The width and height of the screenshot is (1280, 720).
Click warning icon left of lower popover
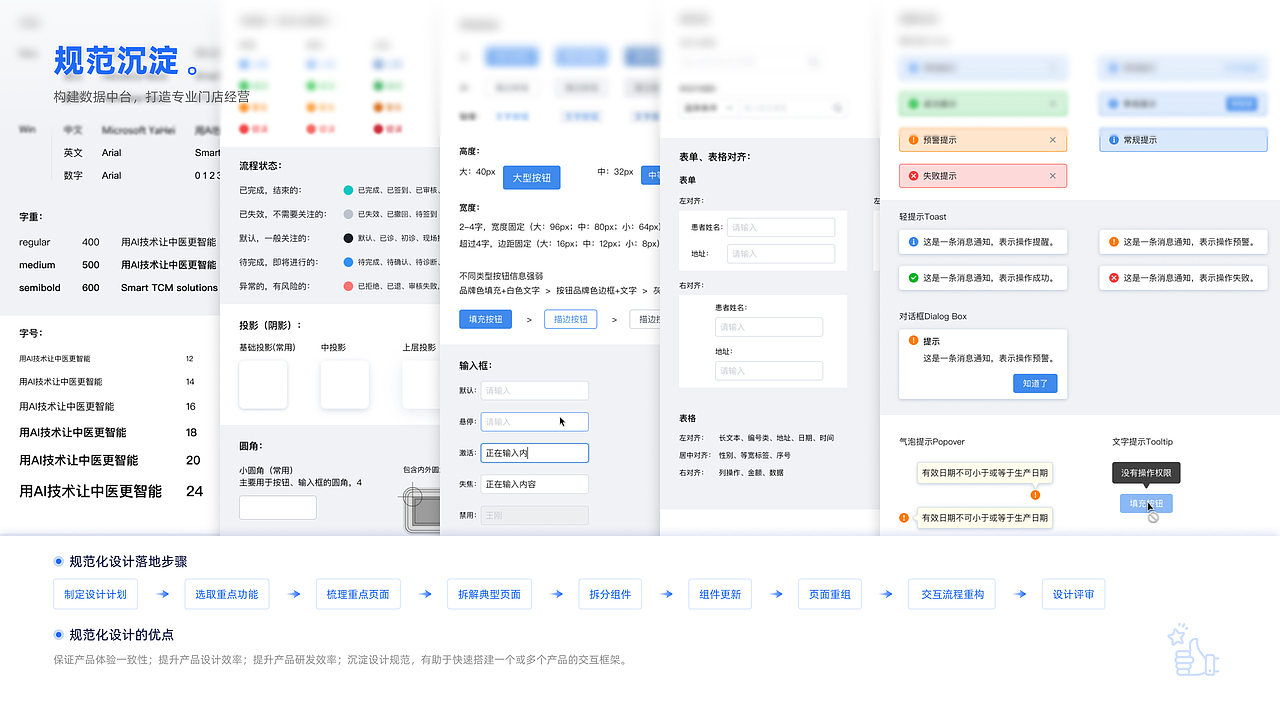[x=904, y=518]
